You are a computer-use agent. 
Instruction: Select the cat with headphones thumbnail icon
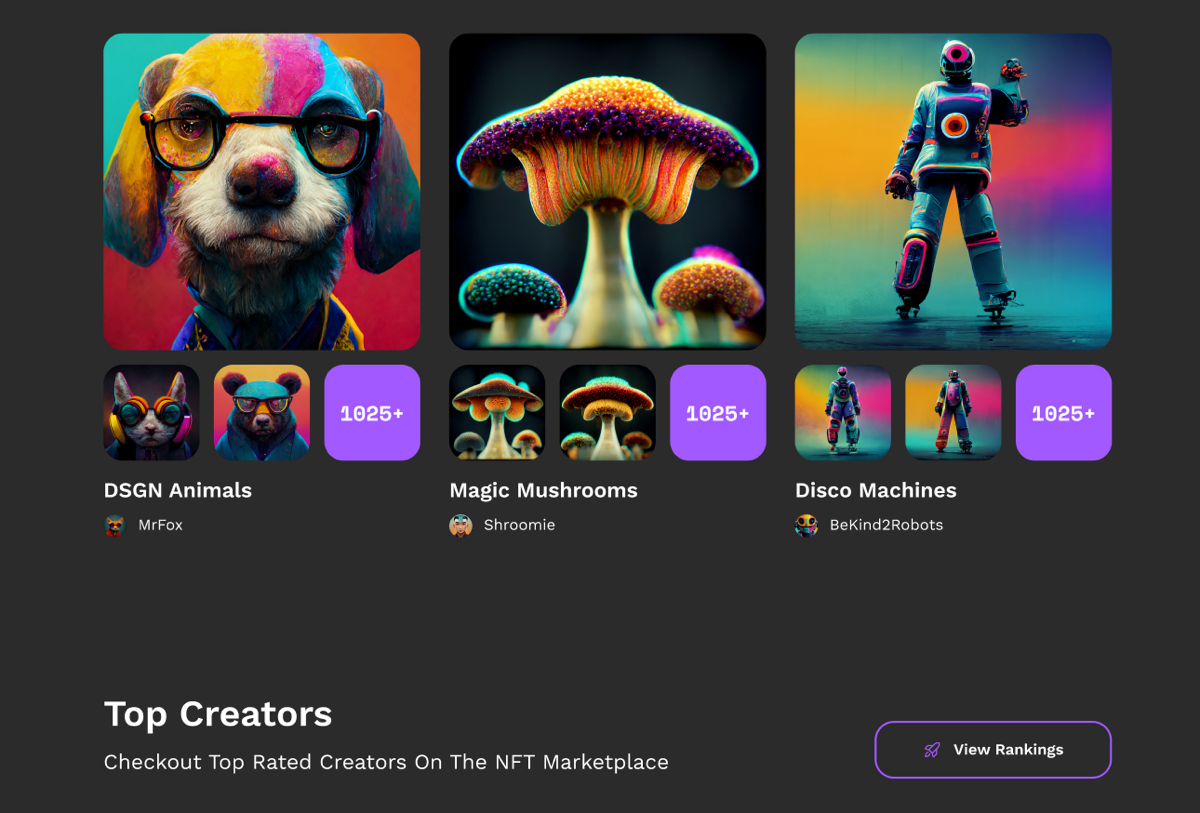pyautogui.click(x=150, y=413)
